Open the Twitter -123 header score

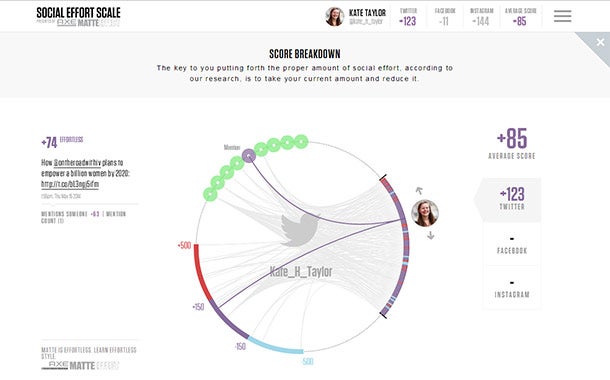coord(408,17)
